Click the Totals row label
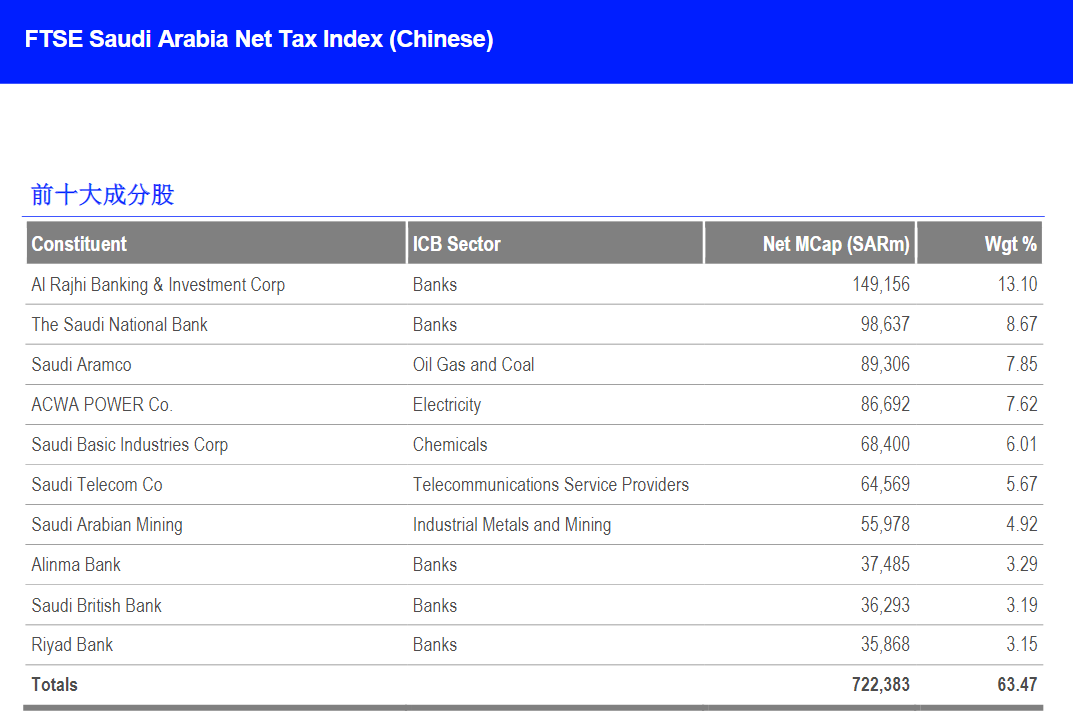Image resolution: width=1073 pixels, height=724 pixels. 54,684
